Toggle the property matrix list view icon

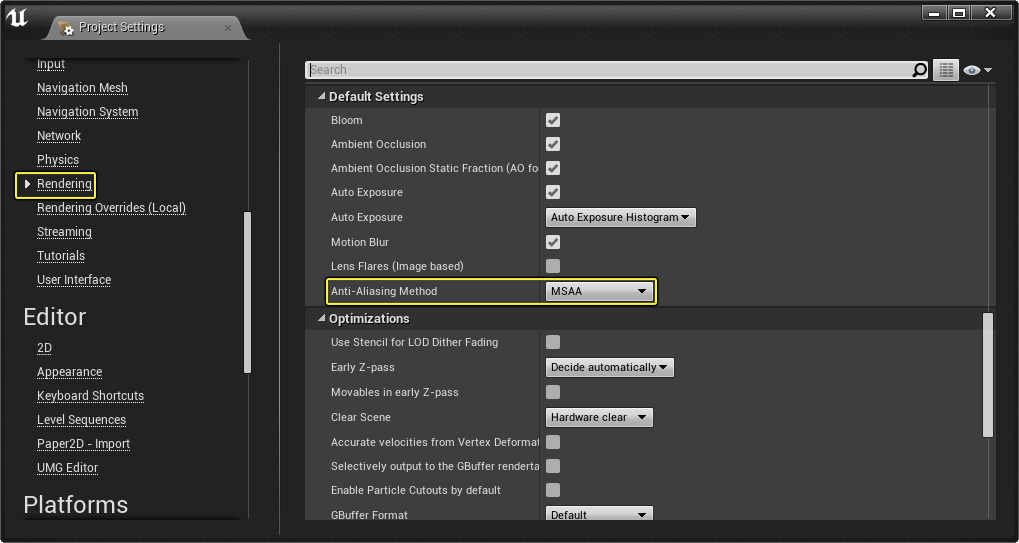click(945, 70)
